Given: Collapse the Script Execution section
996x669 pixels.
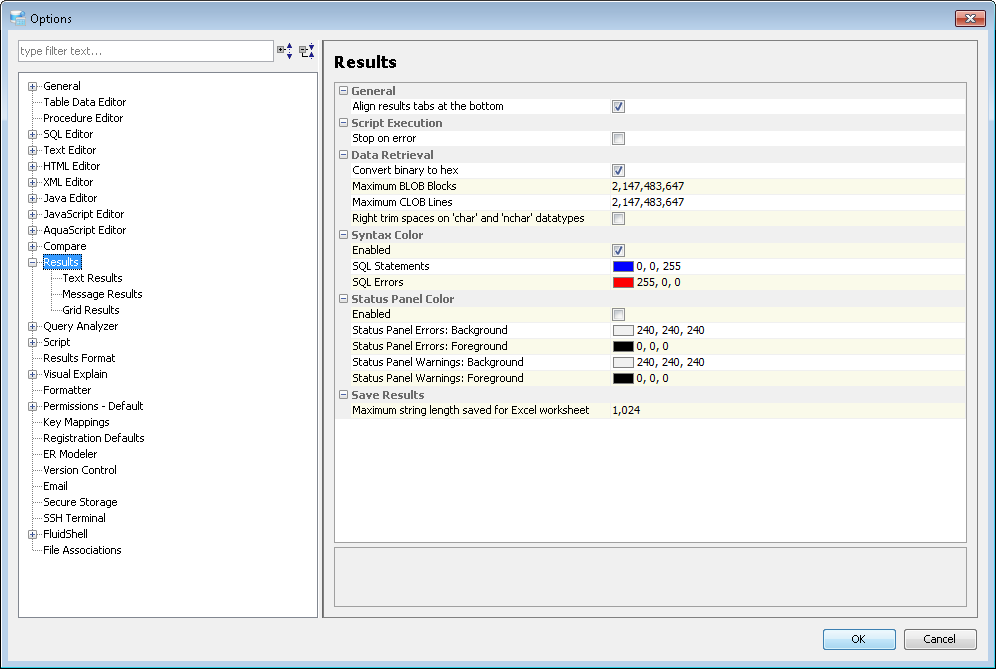Looking at the screenshot, I should point(344,123).
